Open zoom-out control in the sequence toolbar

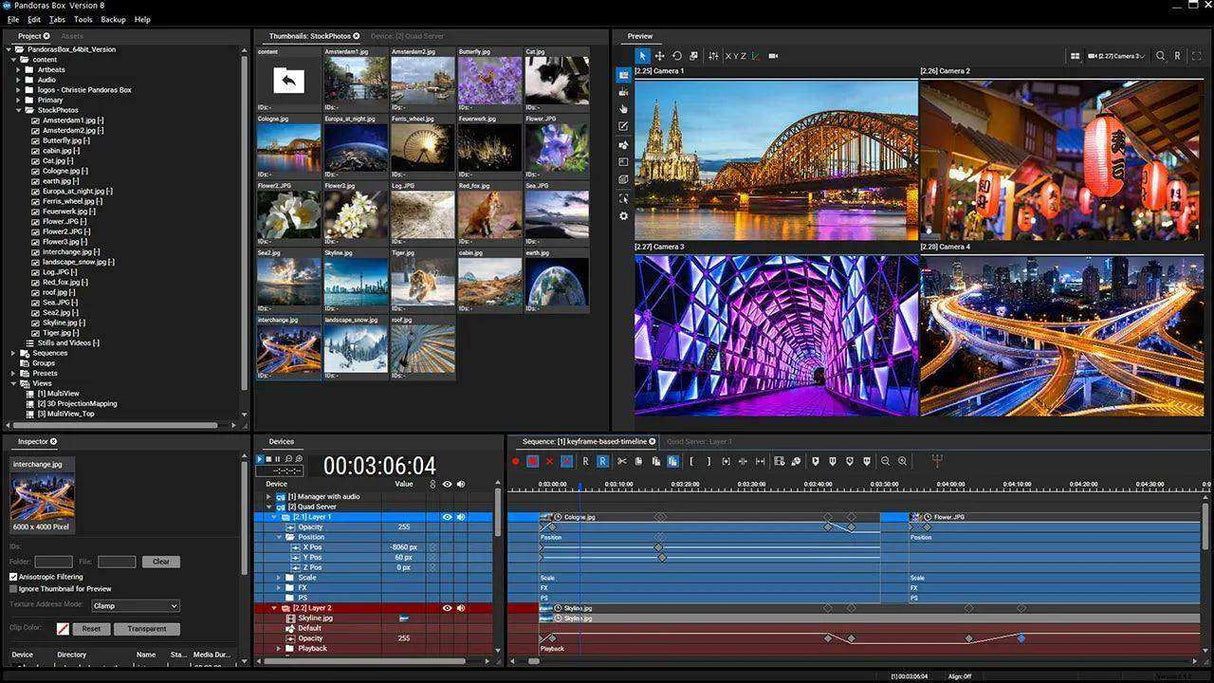pos(884,461)
